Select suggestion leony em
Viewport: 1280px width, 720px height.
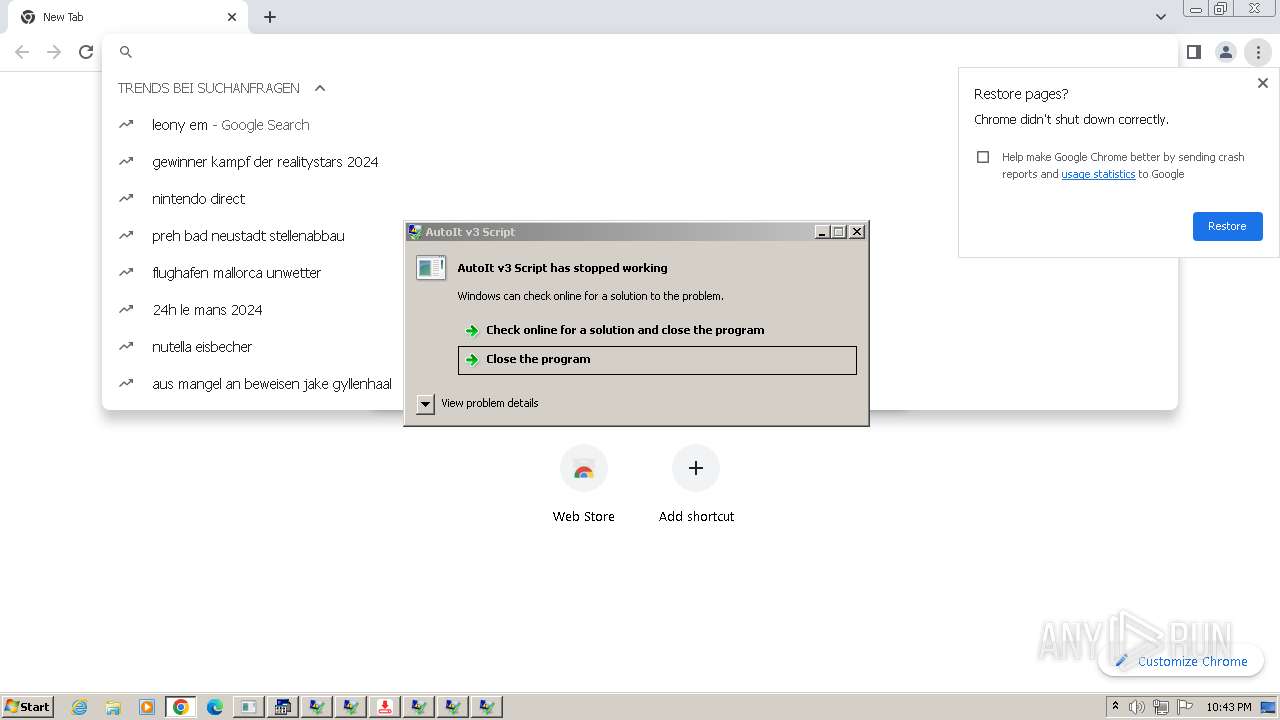coord(640,125)
